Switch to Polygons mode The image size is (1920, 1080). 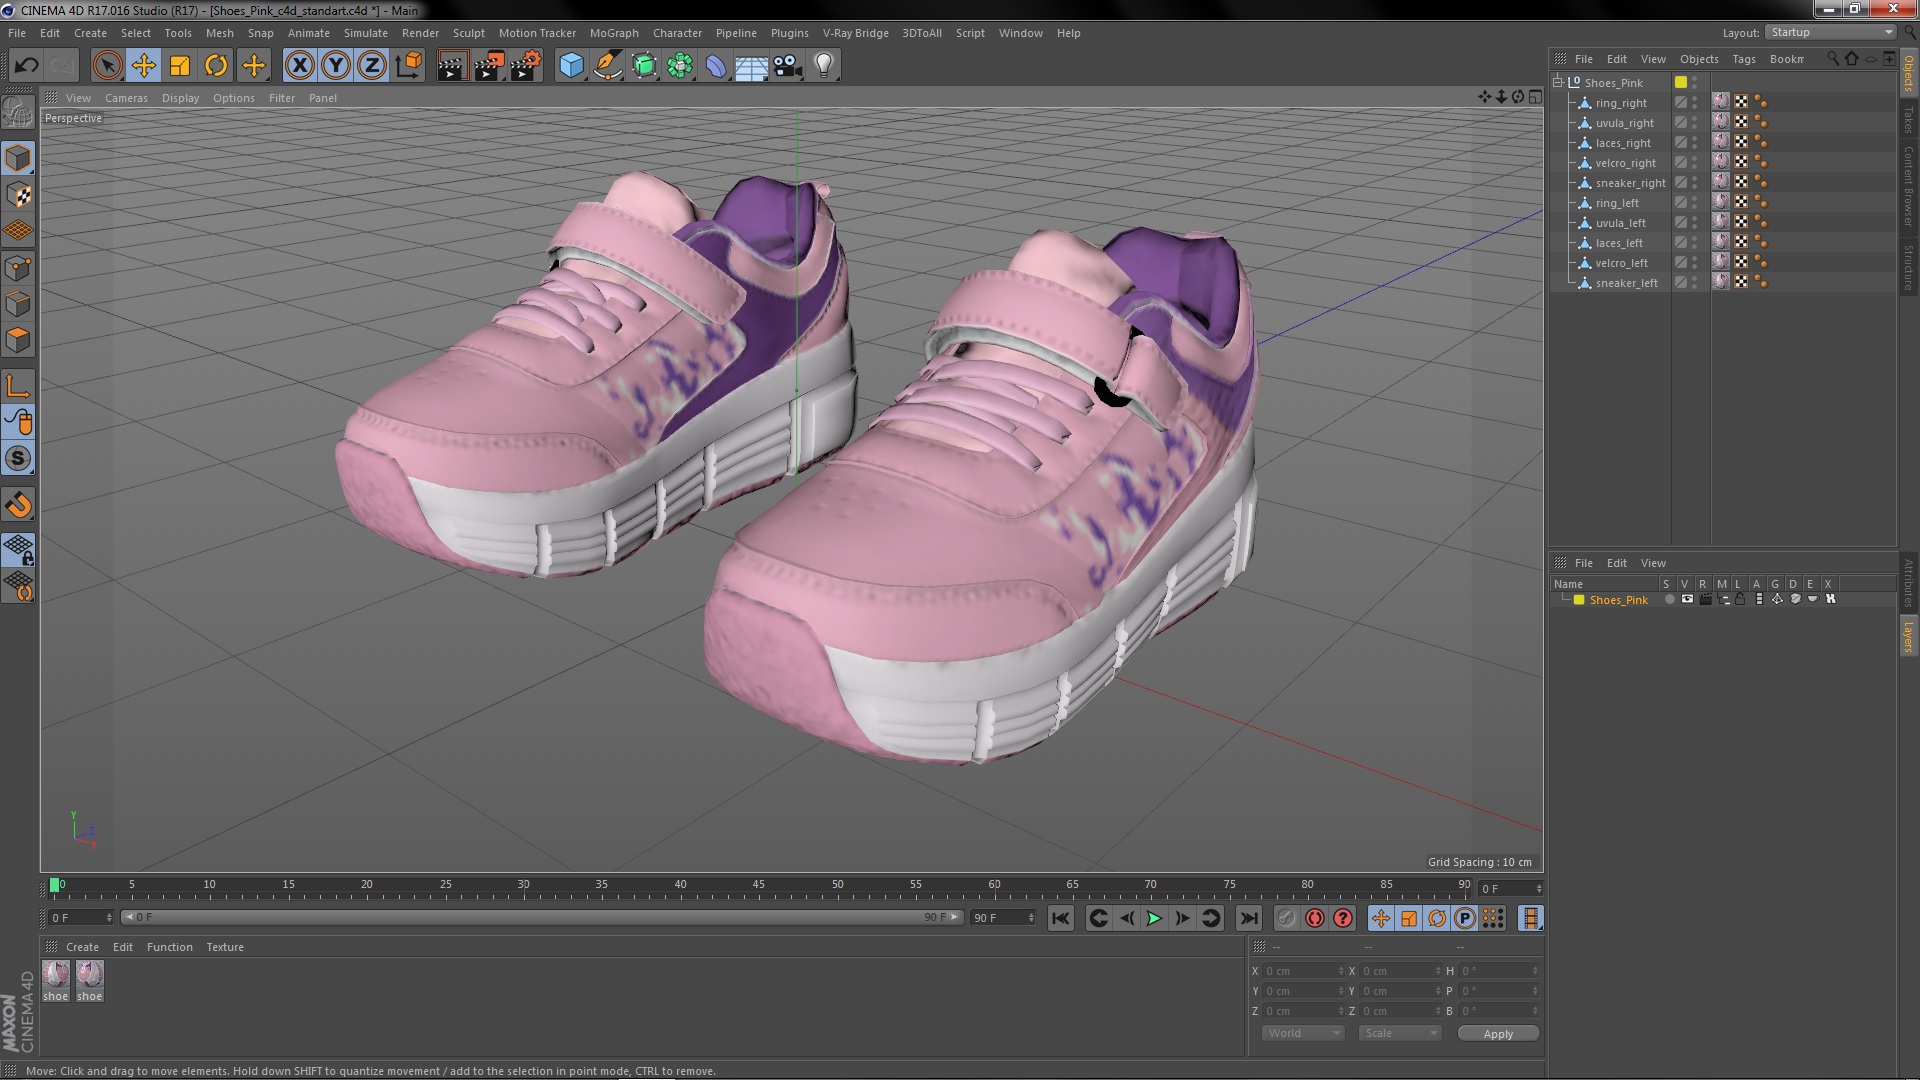(x=18, y=340)
